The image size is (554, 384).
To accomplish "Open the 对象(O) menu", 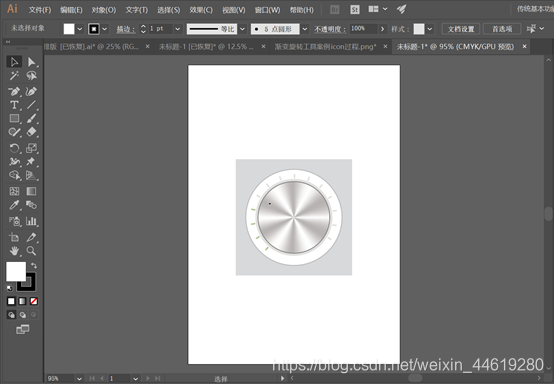I will tap(104, 10).
